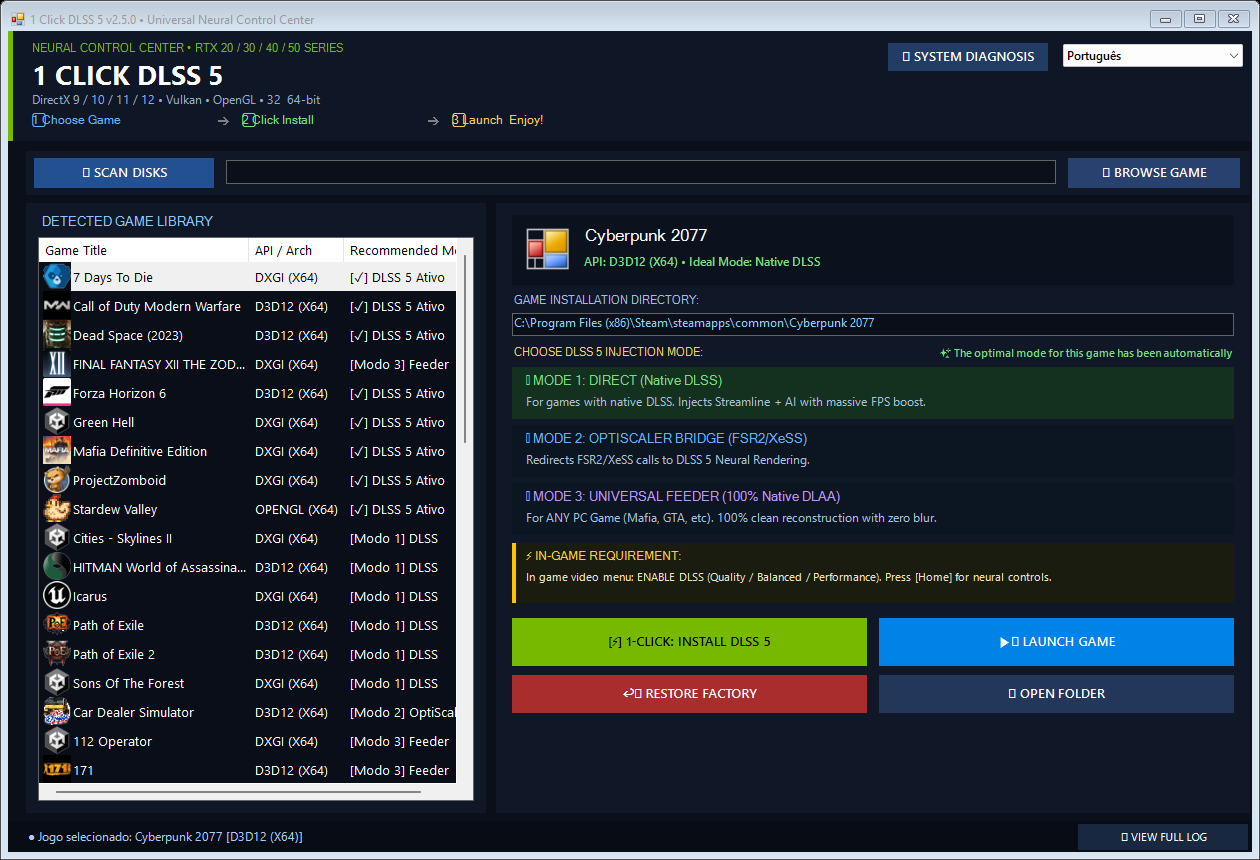
Task: Click the app icon in title bar
Action: [x=17, y=19]
